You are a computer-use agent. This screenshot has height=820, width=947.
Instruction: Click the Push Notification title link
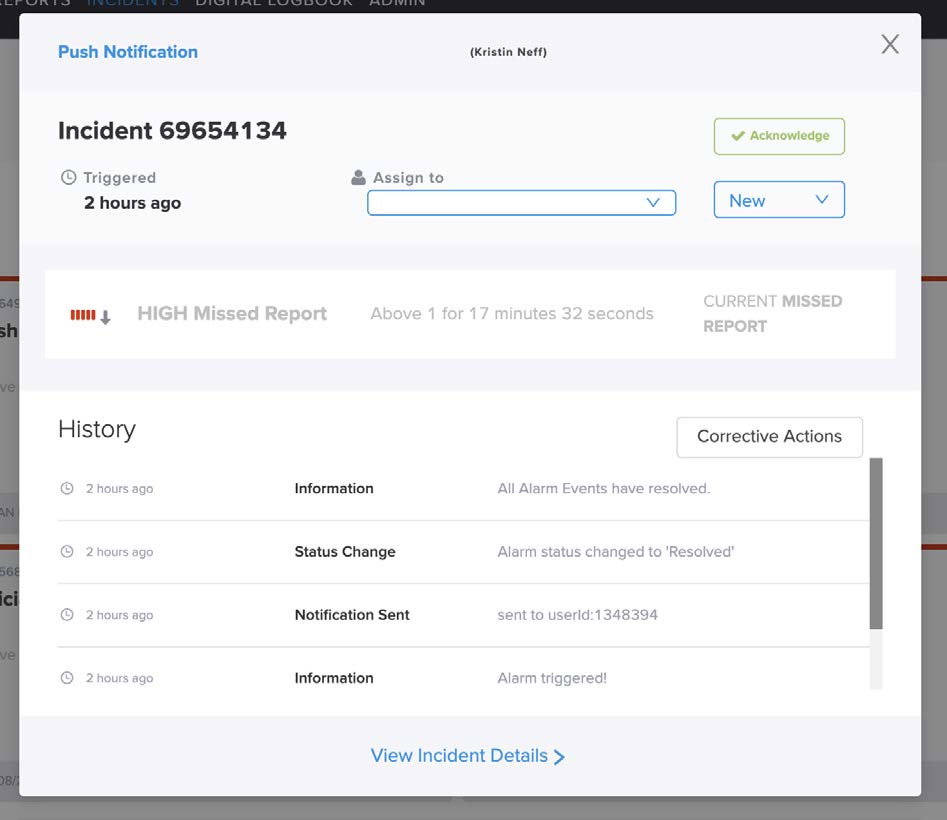128,52
